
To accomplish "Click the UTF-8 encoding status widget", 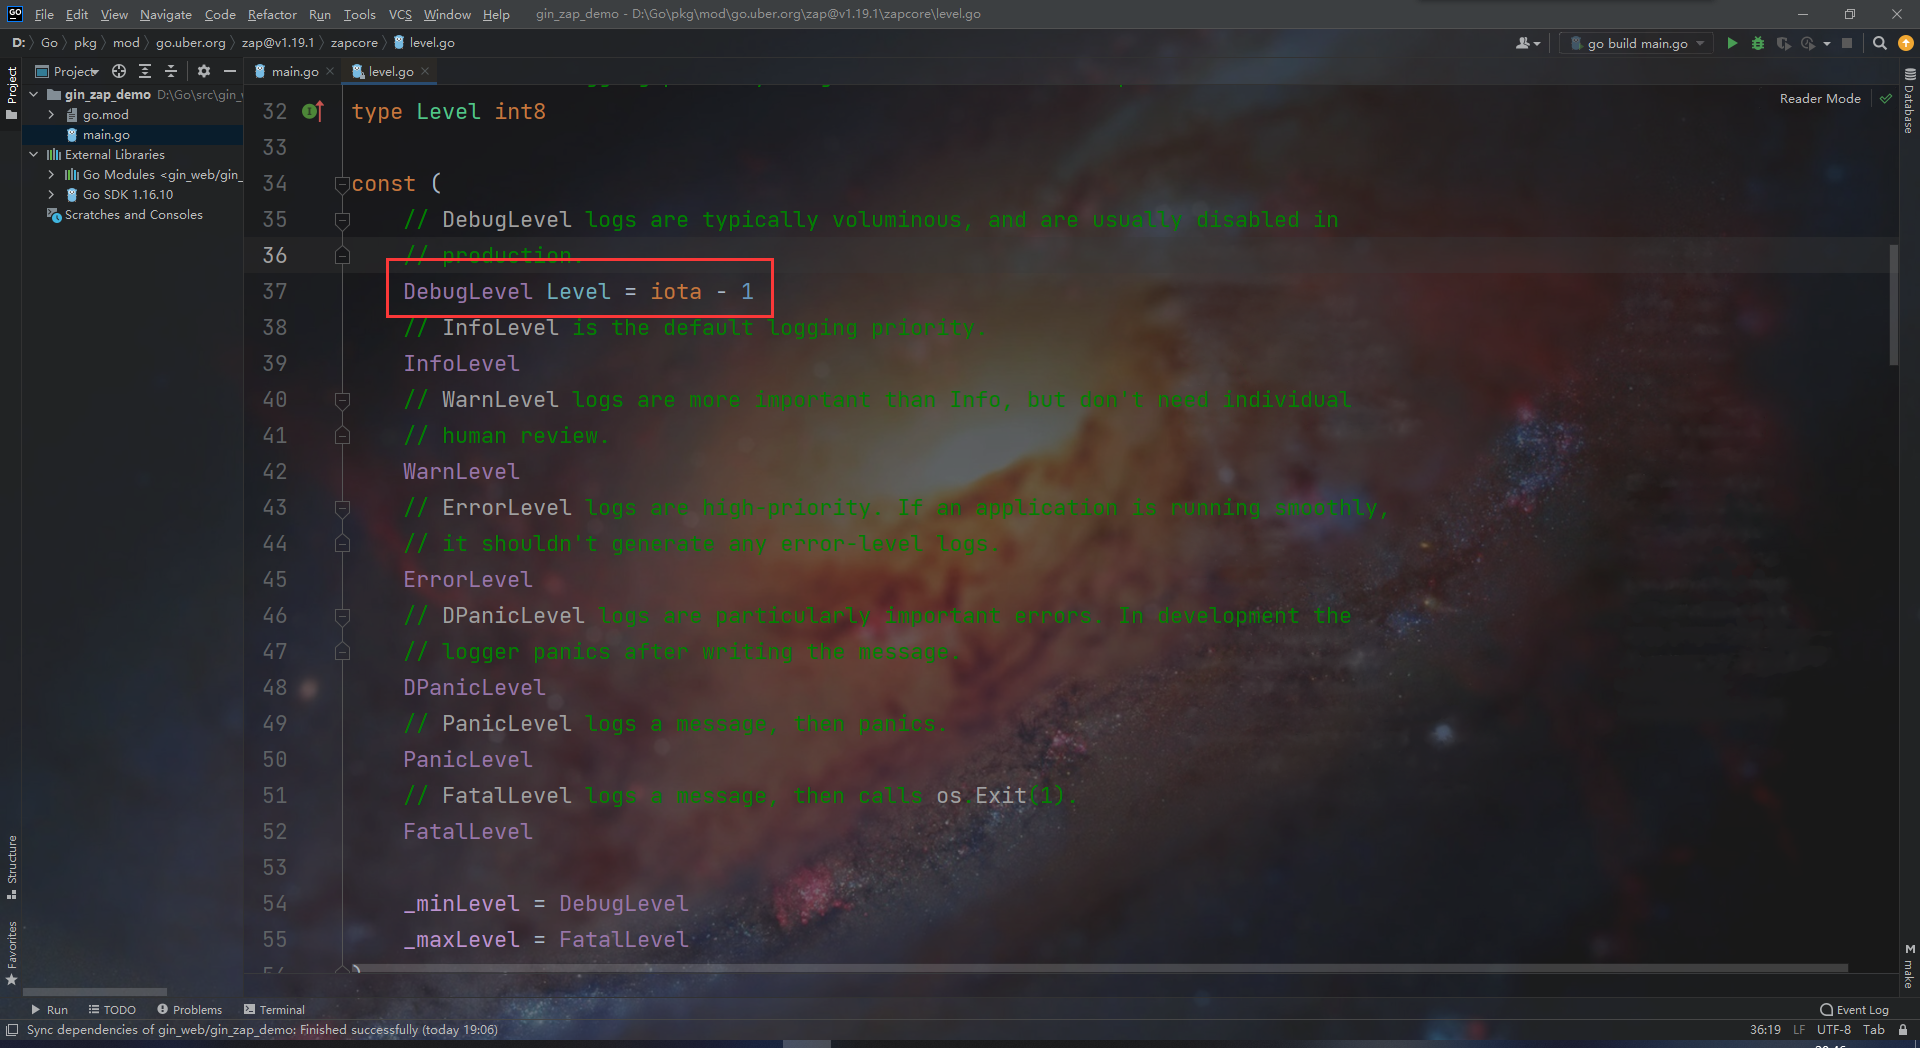I will point(1834,1030).
